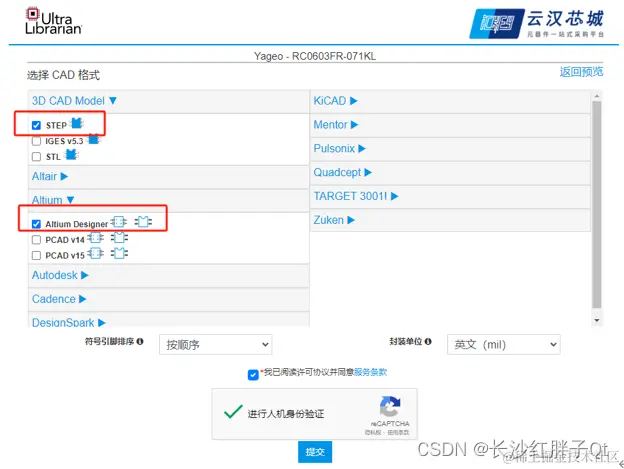Expand the DesignSpark section

tap(68, 322)
